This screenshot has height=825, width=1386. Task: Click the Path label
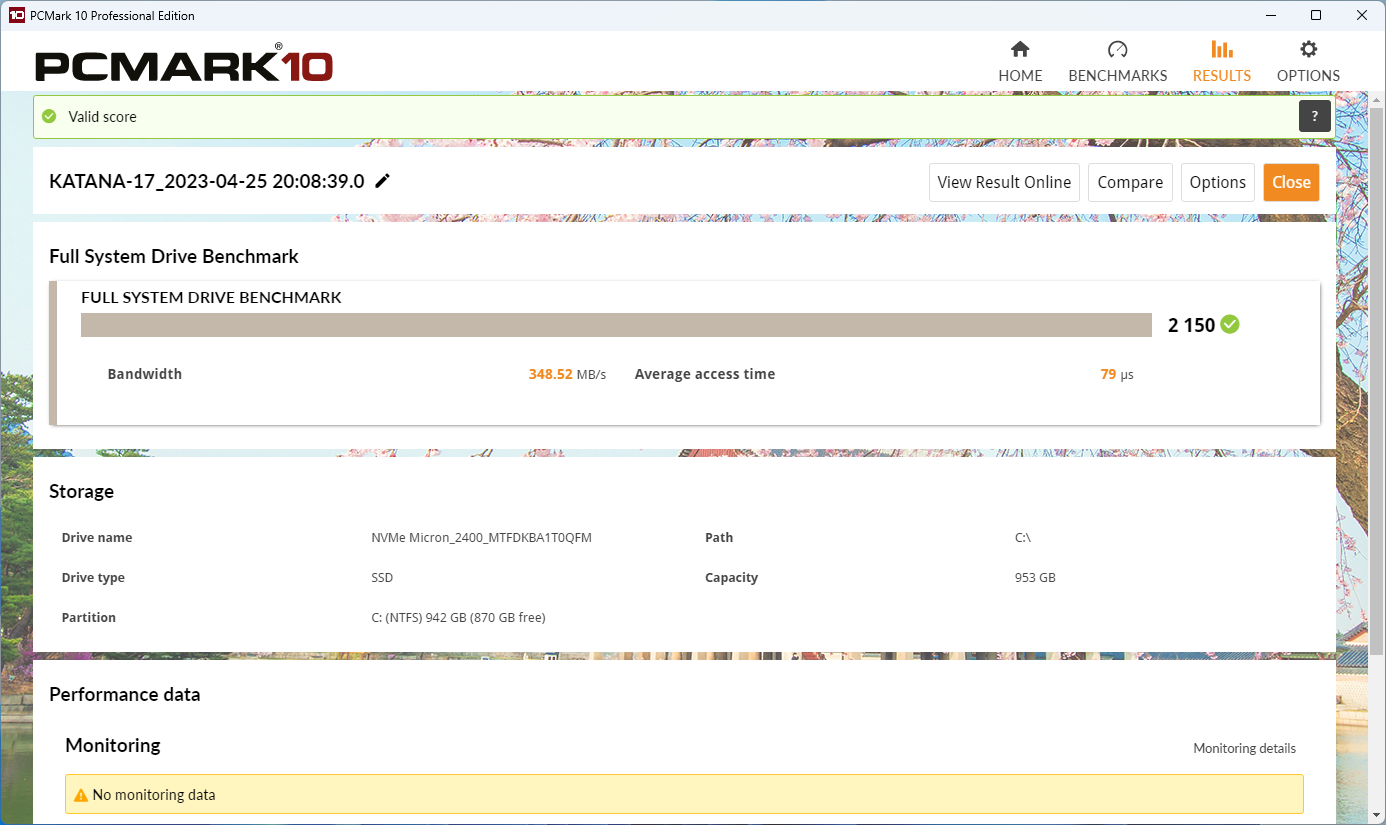click(x=719, y=538)
